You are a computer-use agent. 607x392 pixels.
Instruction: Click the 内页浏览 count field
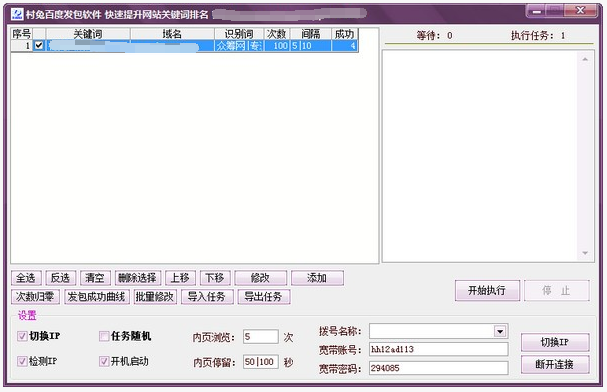click(261, 337)
